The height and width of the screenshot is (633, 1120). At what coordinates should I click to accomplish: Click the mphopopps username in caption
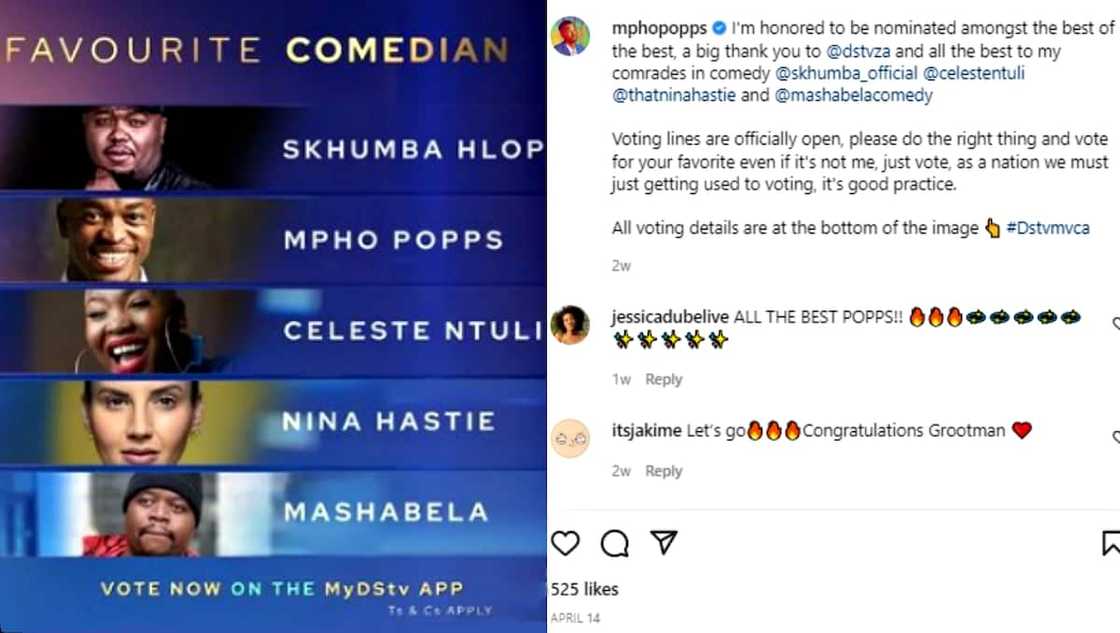coord(659,28)
